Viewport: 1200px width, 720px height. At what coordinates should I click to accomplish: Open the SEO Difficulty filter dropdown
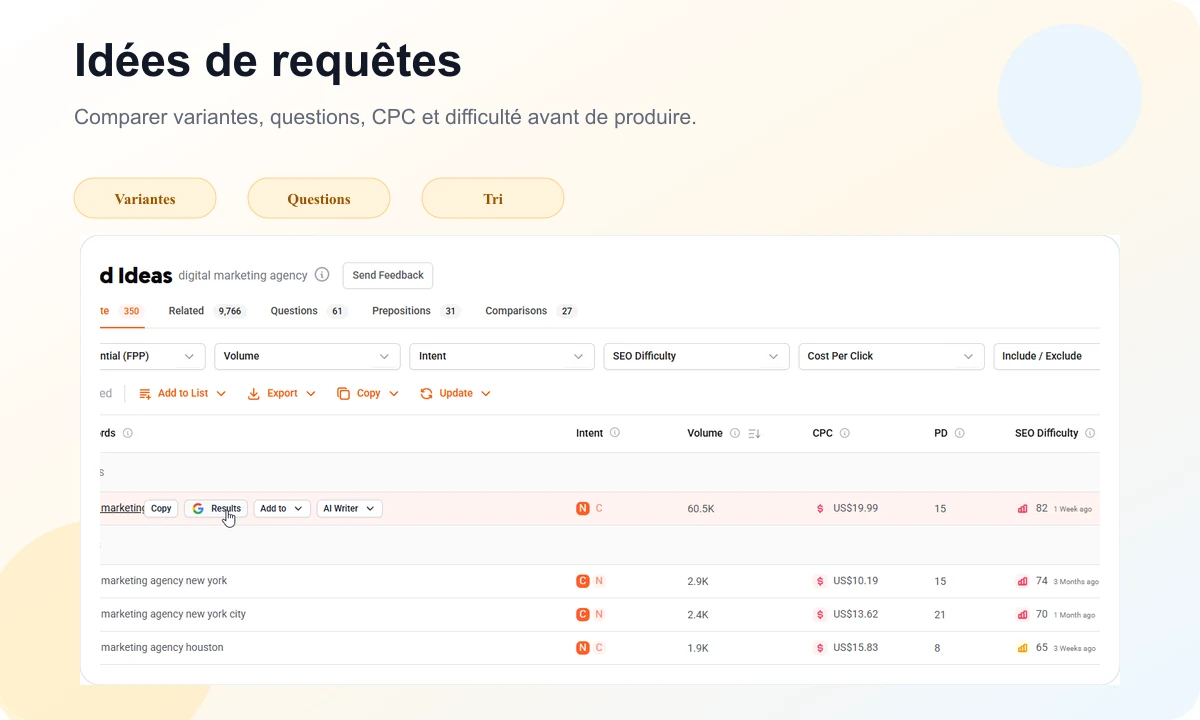(696, 356)
